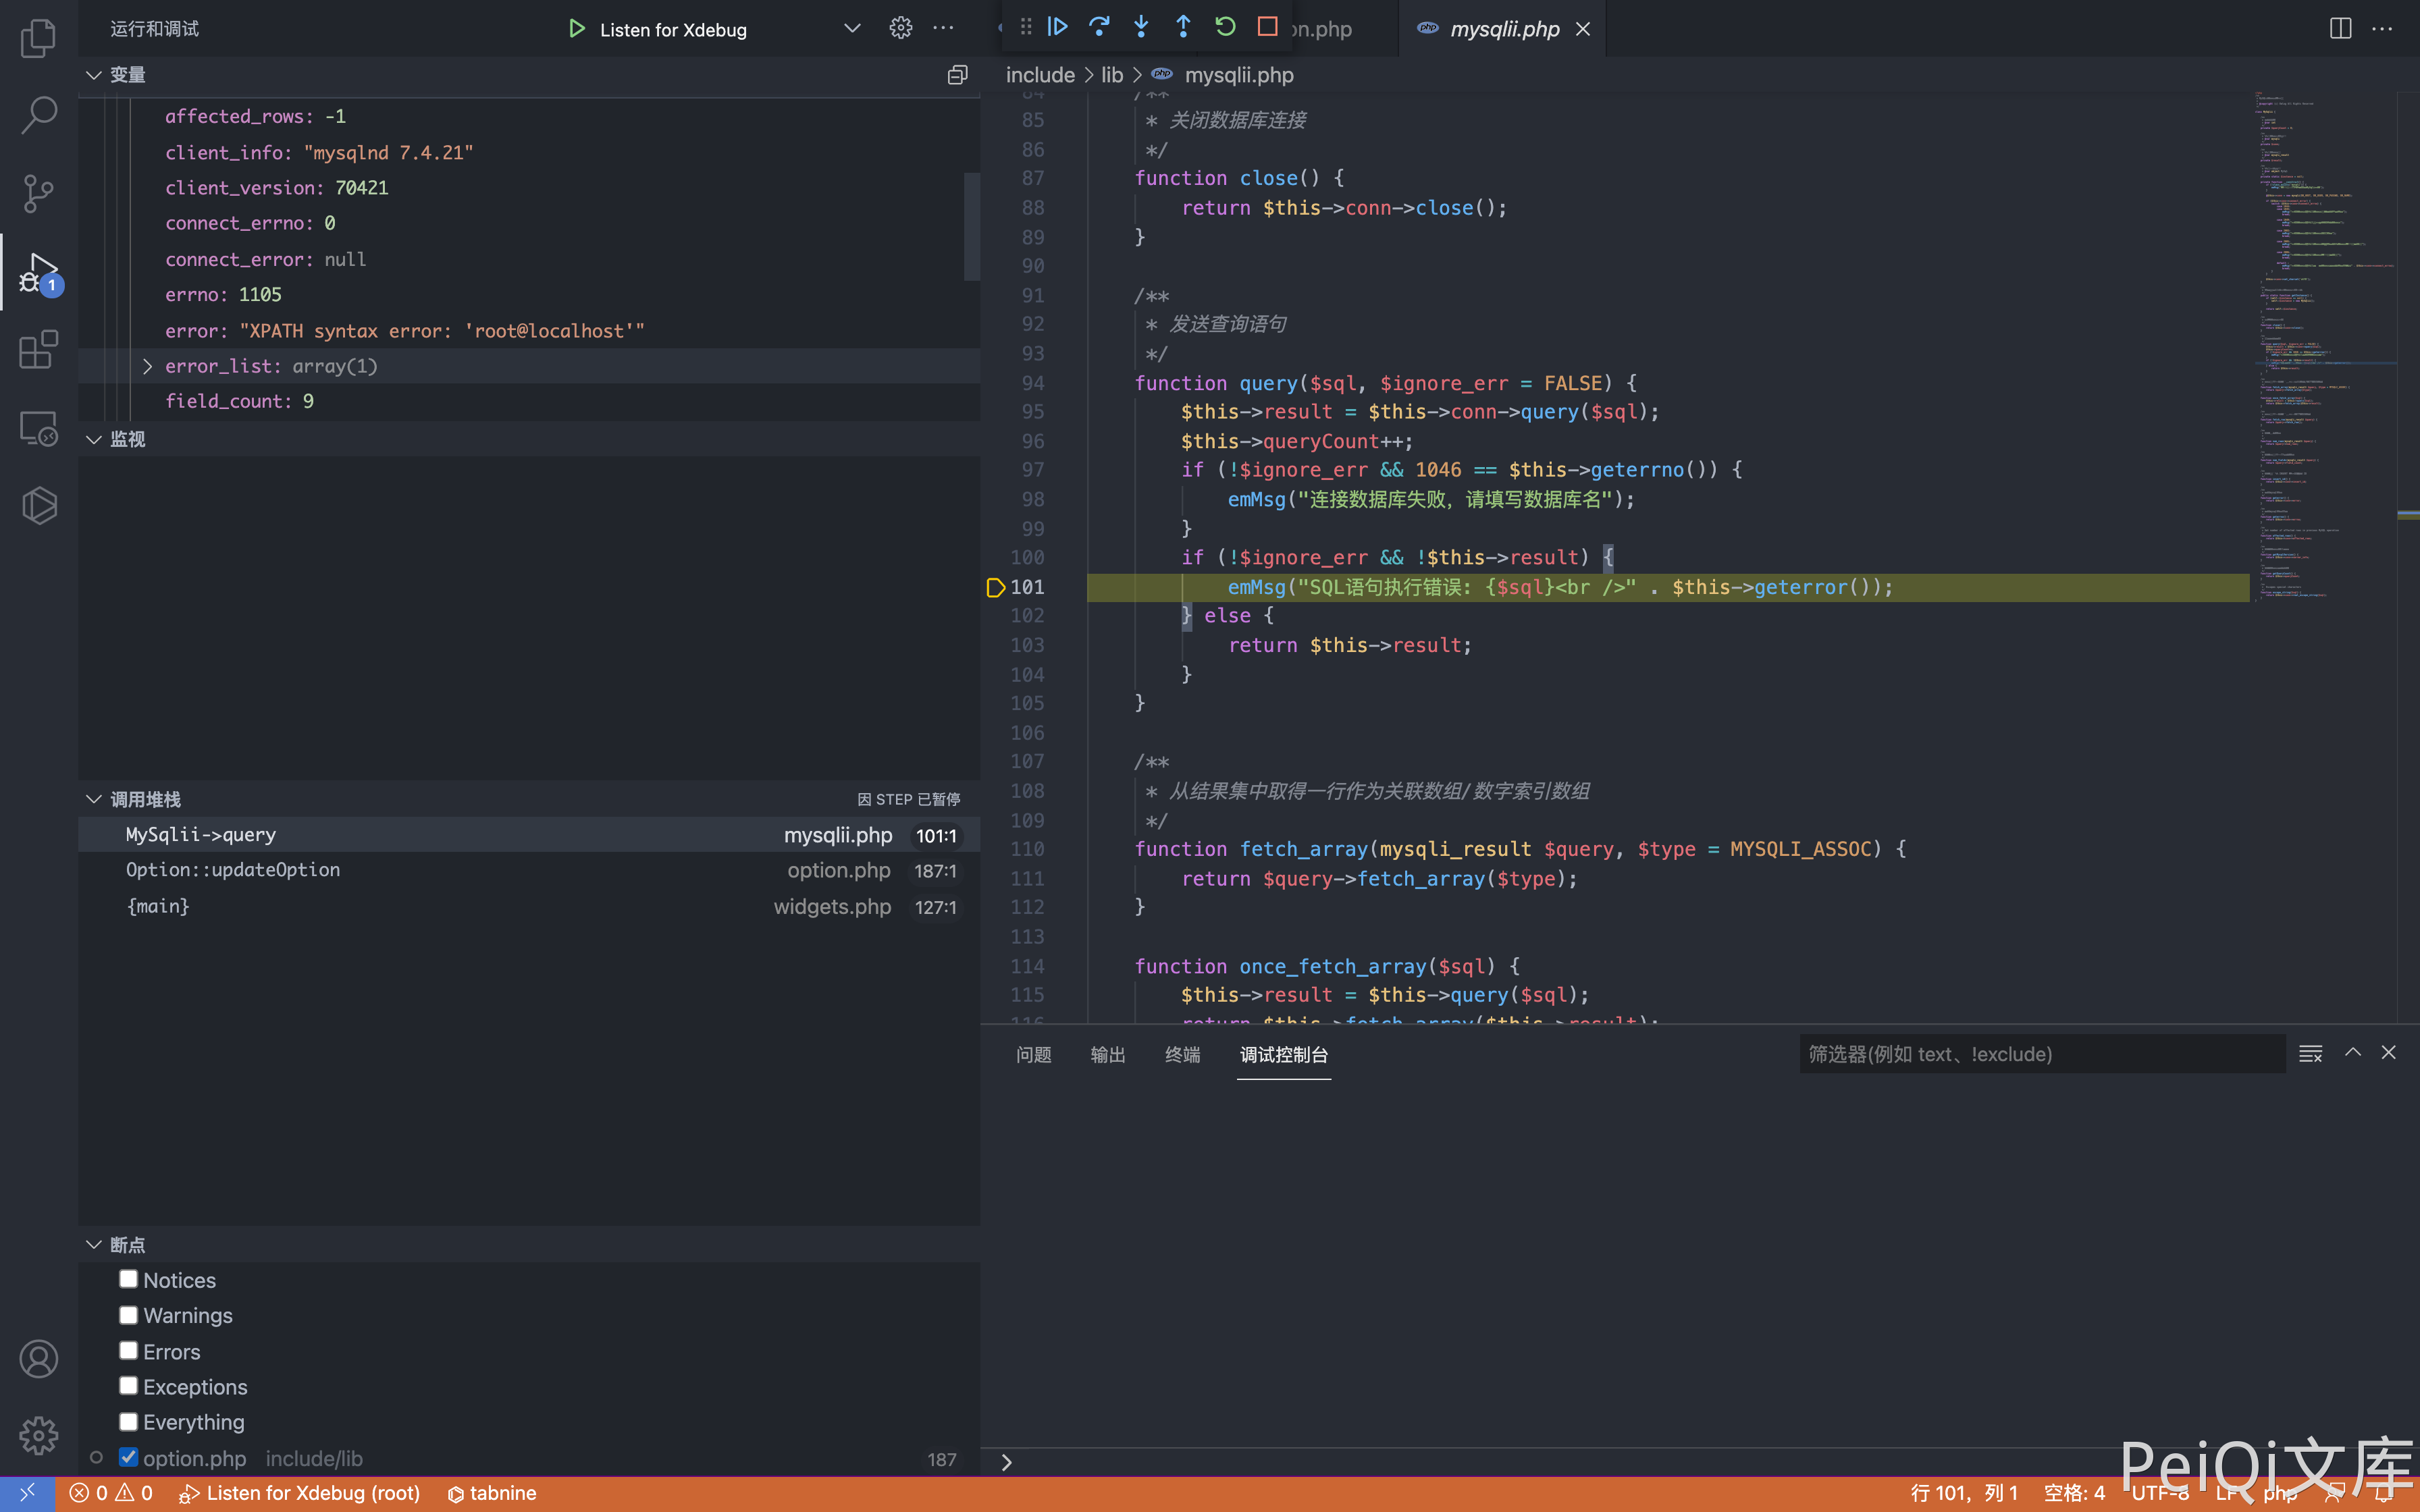This screenshot has width=2420, height=1512.
Task: Click the Step Out debug icon
Action: pos(1183,27)
